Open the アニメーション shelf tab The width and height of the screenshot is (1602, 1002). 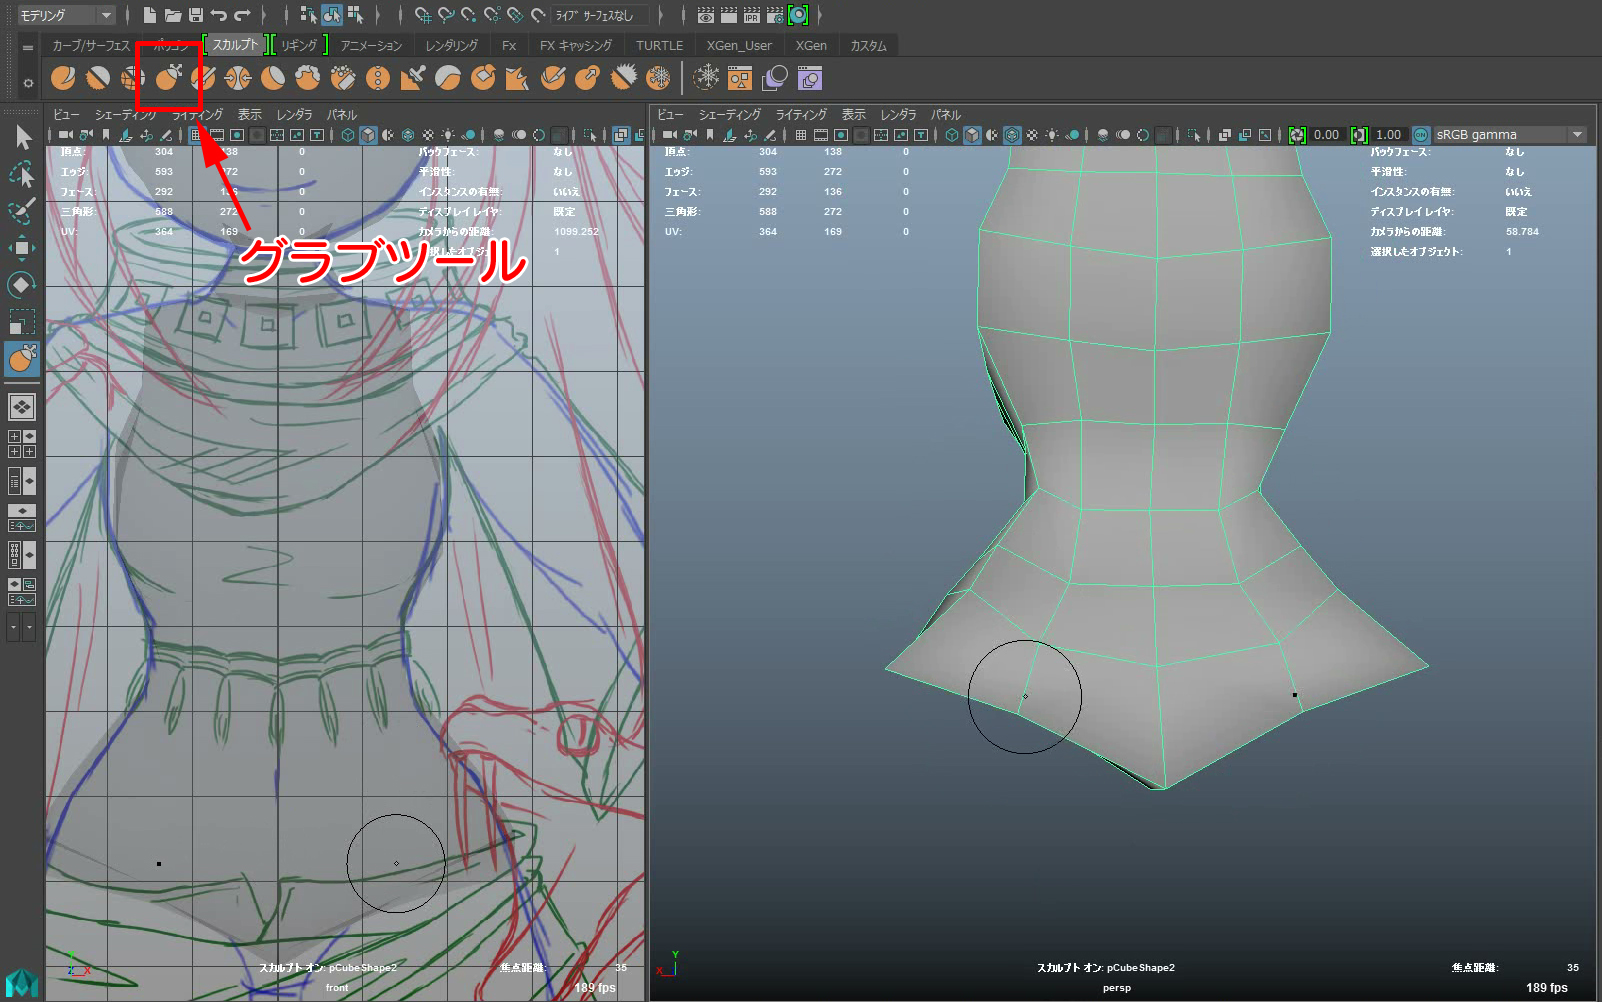coord(371,45)
